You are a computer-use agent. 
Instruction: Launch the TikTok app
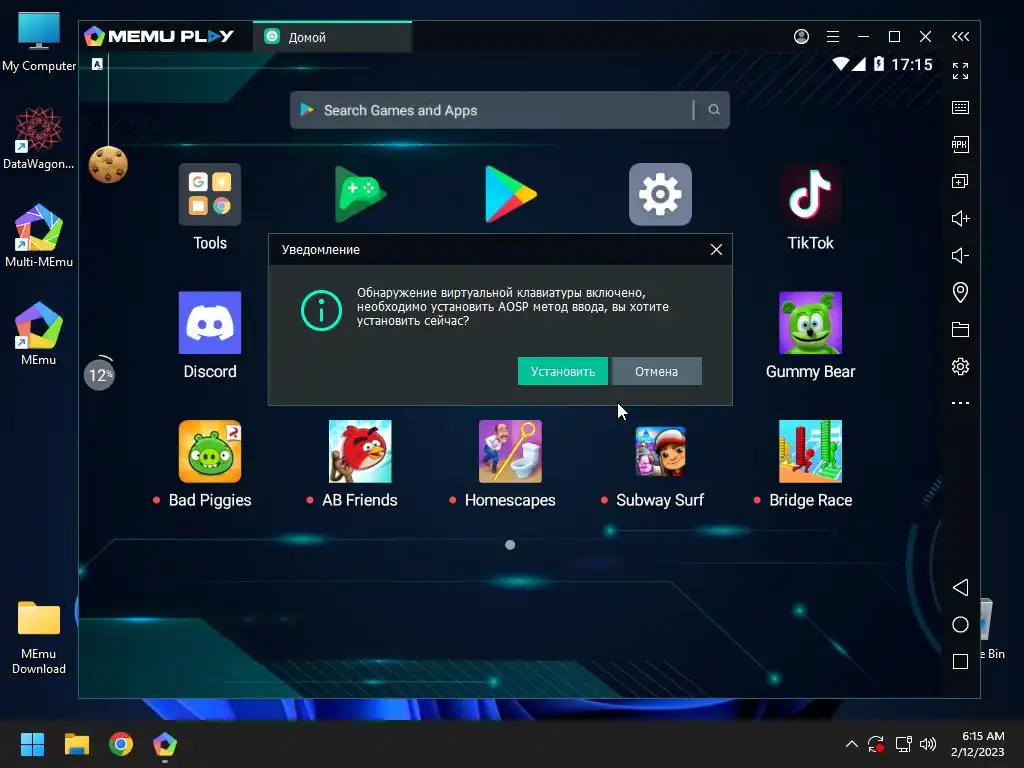[810, 195]
